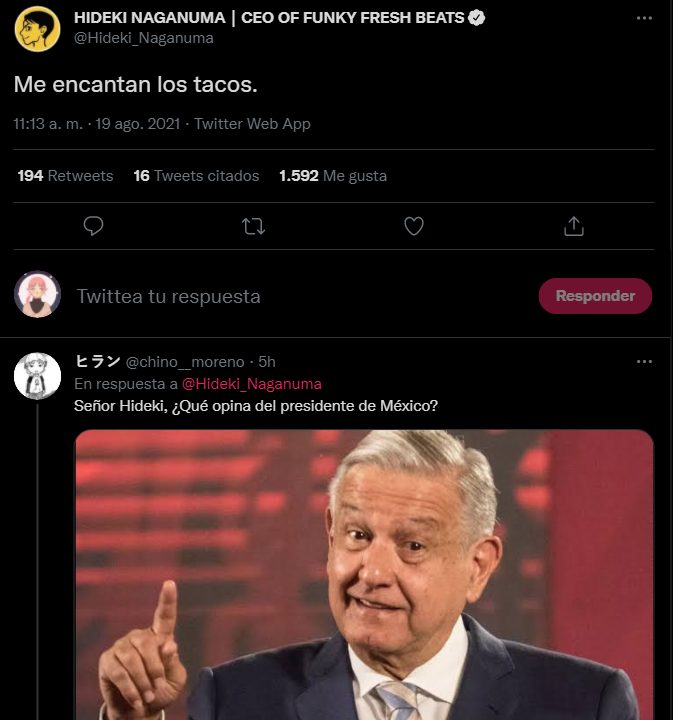Open more options on chino_moreno reply
Screen dimensions: 673x720
(645, 361)
